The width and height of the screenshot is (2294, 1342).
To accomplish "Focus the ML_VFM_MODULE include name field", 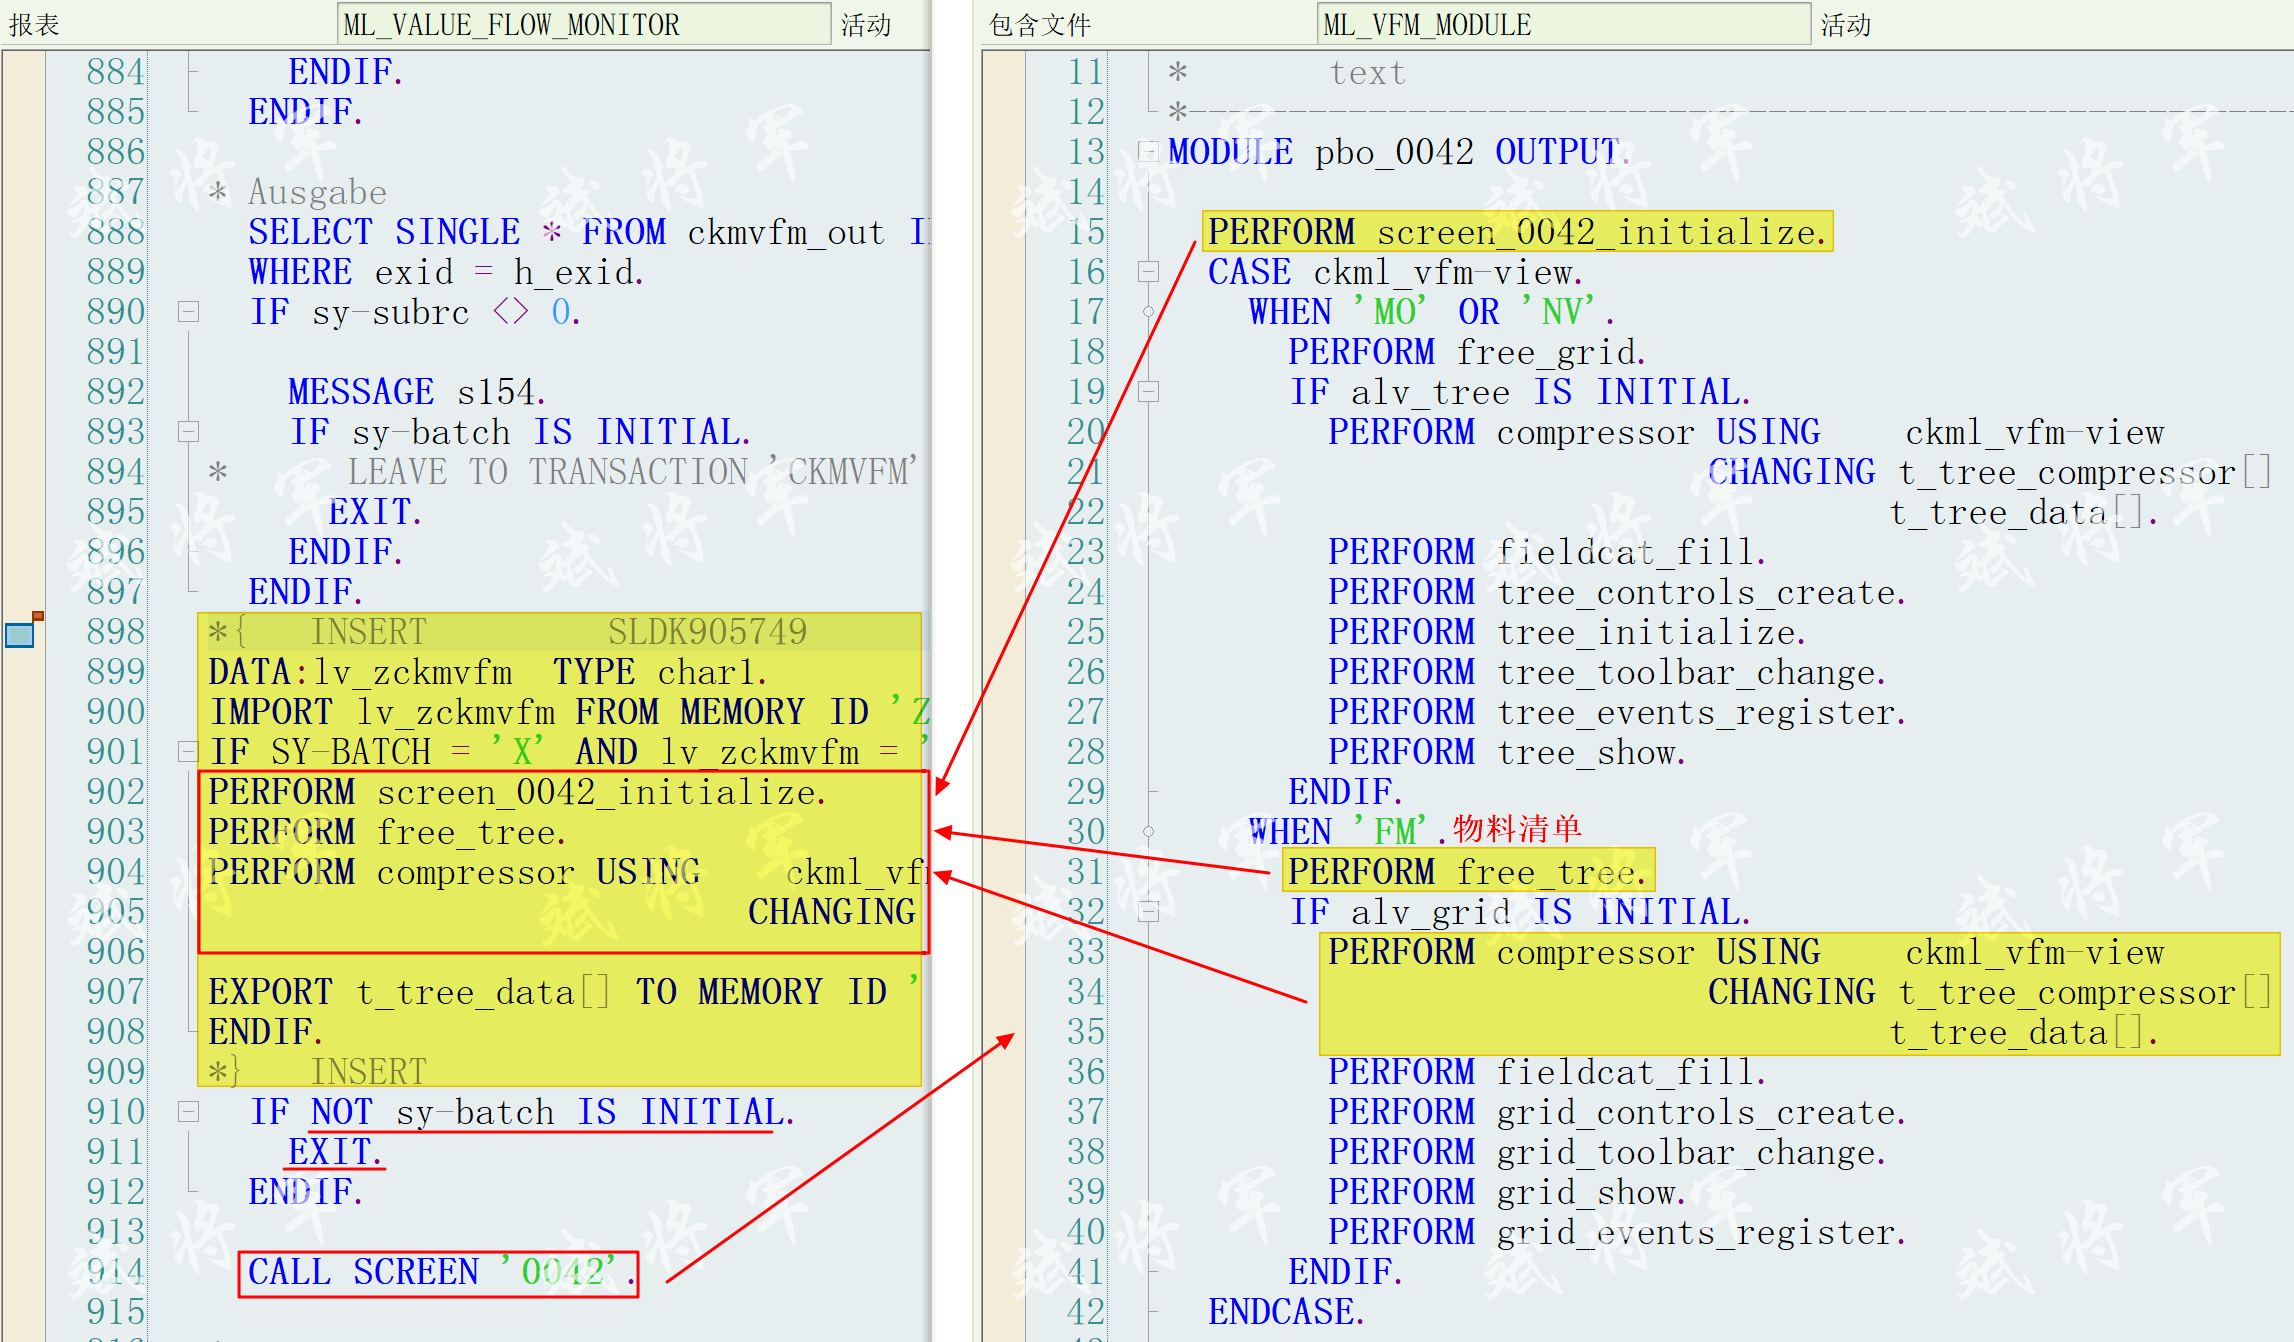I will [x=1563, y=24].
